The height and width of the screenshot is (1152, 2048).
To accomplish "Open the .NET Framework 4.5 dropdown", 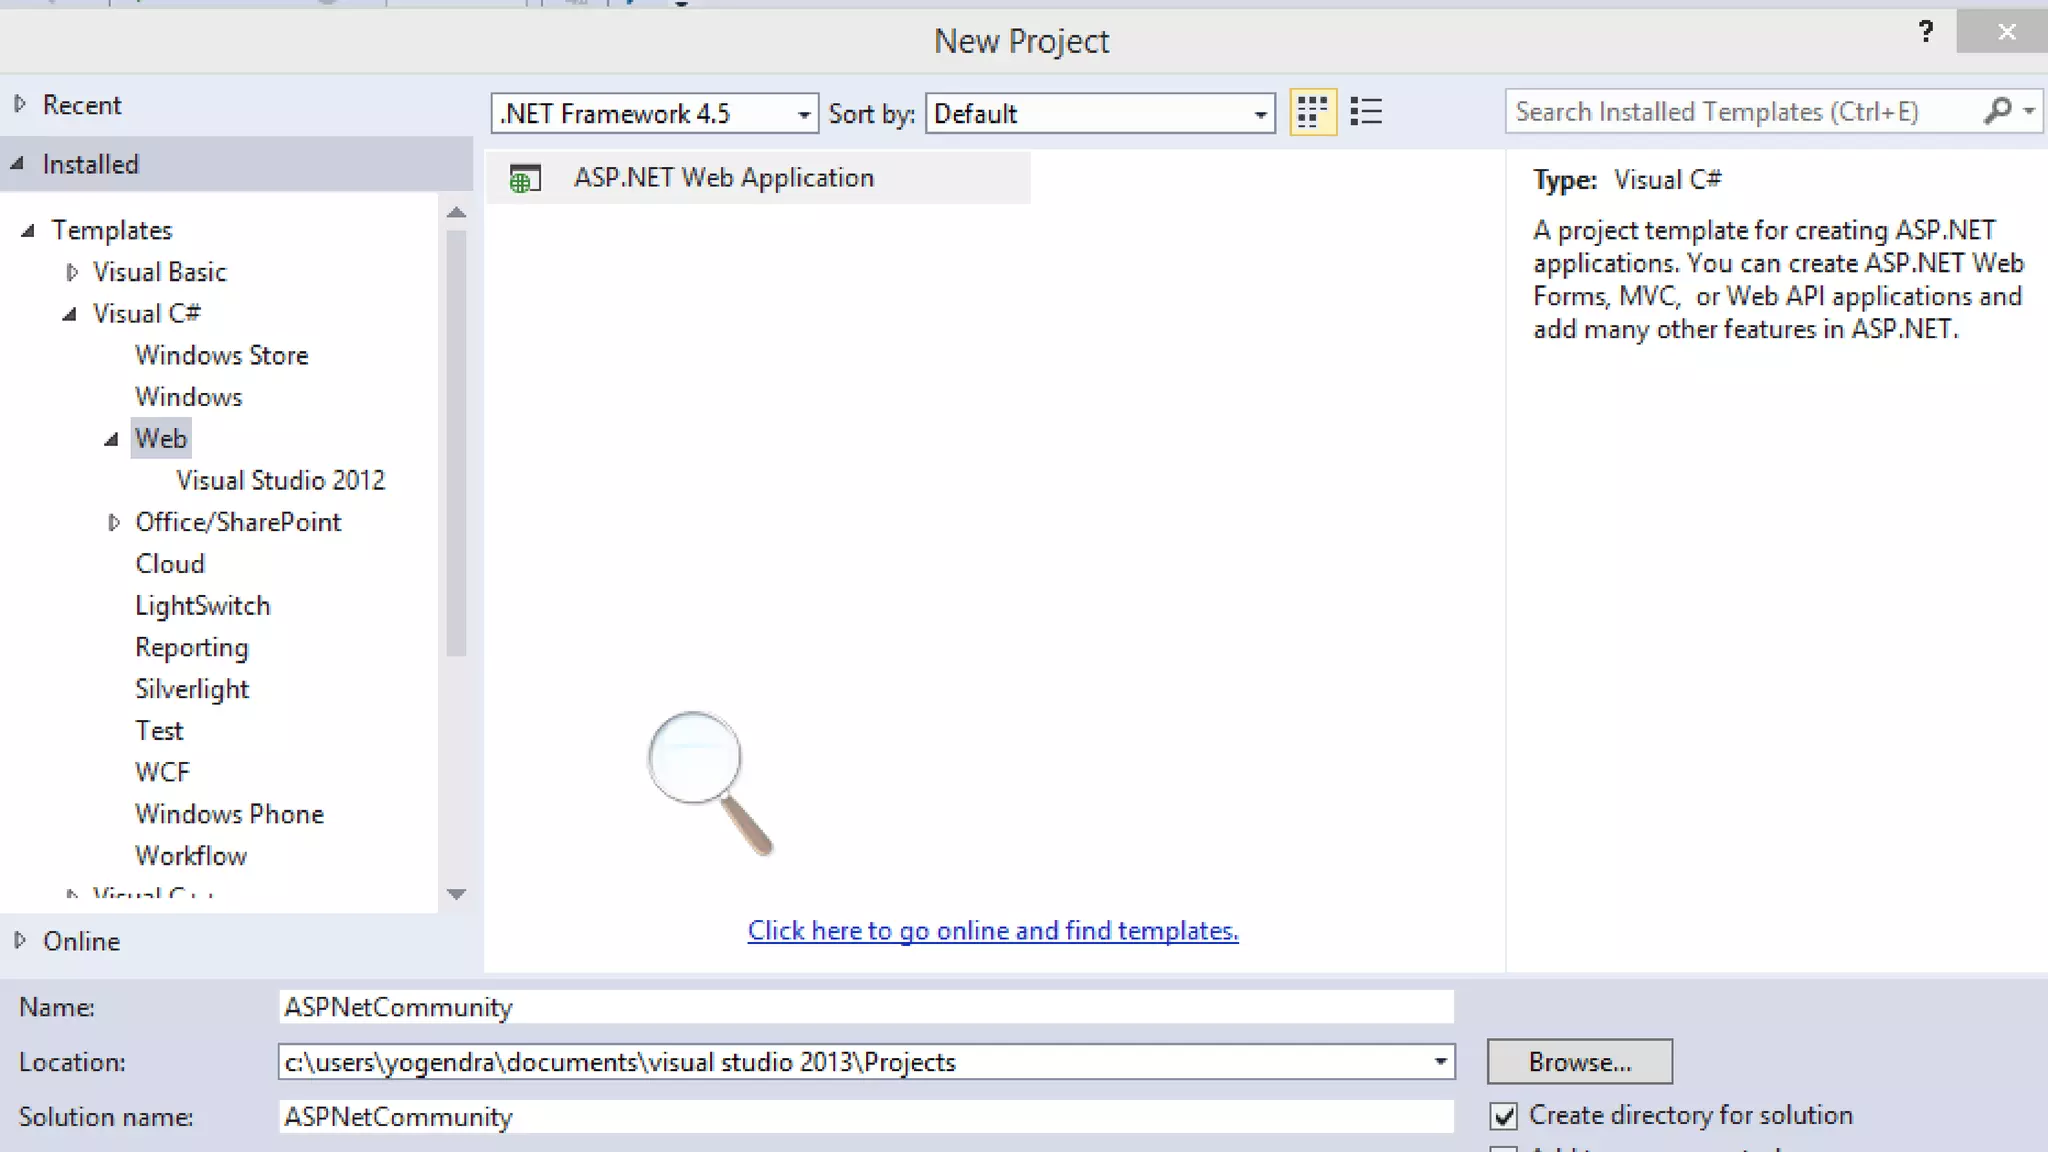I will tap(803, 114).
